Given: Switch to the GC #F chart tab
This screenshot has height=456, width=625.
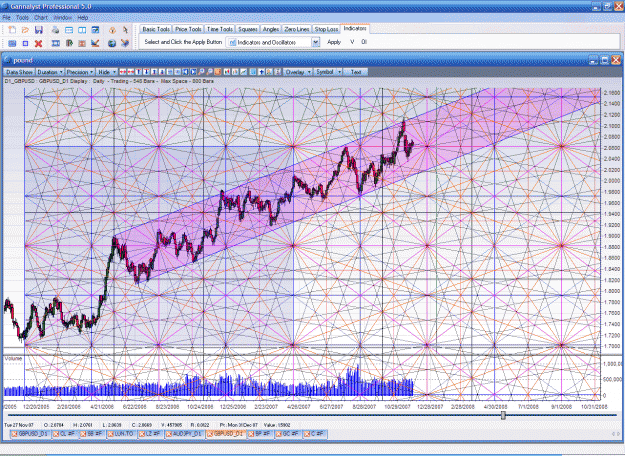Looking at the screenshot, I should [287, 434].
